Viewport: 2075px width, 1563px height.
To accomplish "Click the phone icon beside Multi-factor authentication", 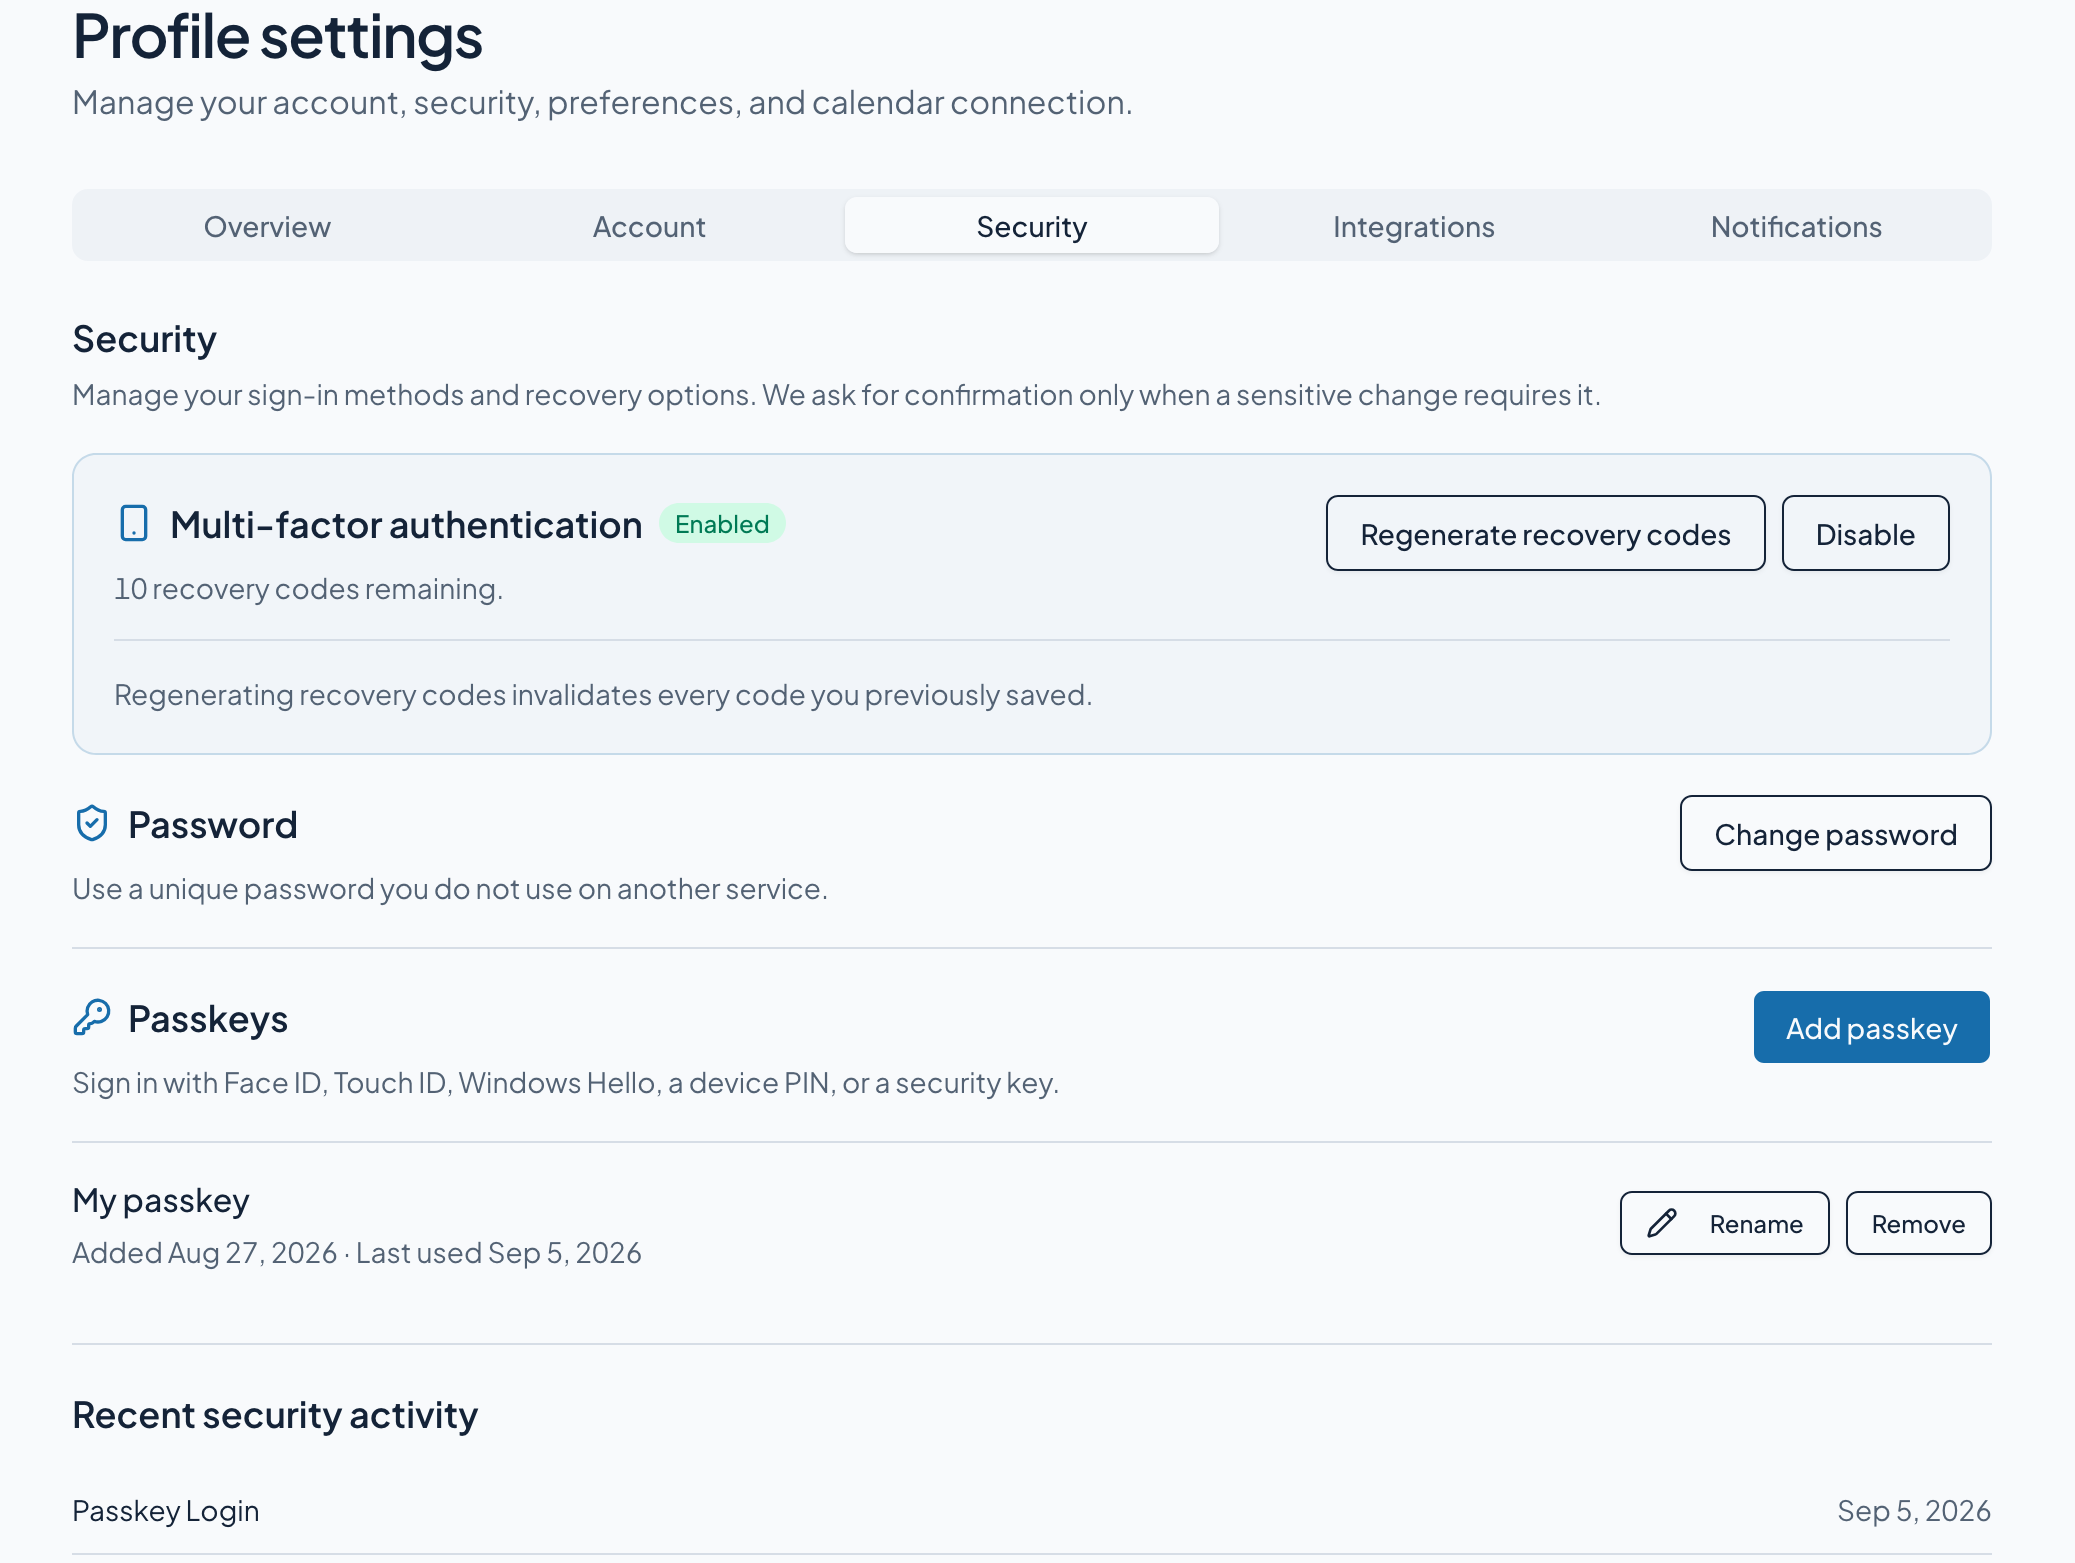I will pyautogui.click(x=133, y=524).
